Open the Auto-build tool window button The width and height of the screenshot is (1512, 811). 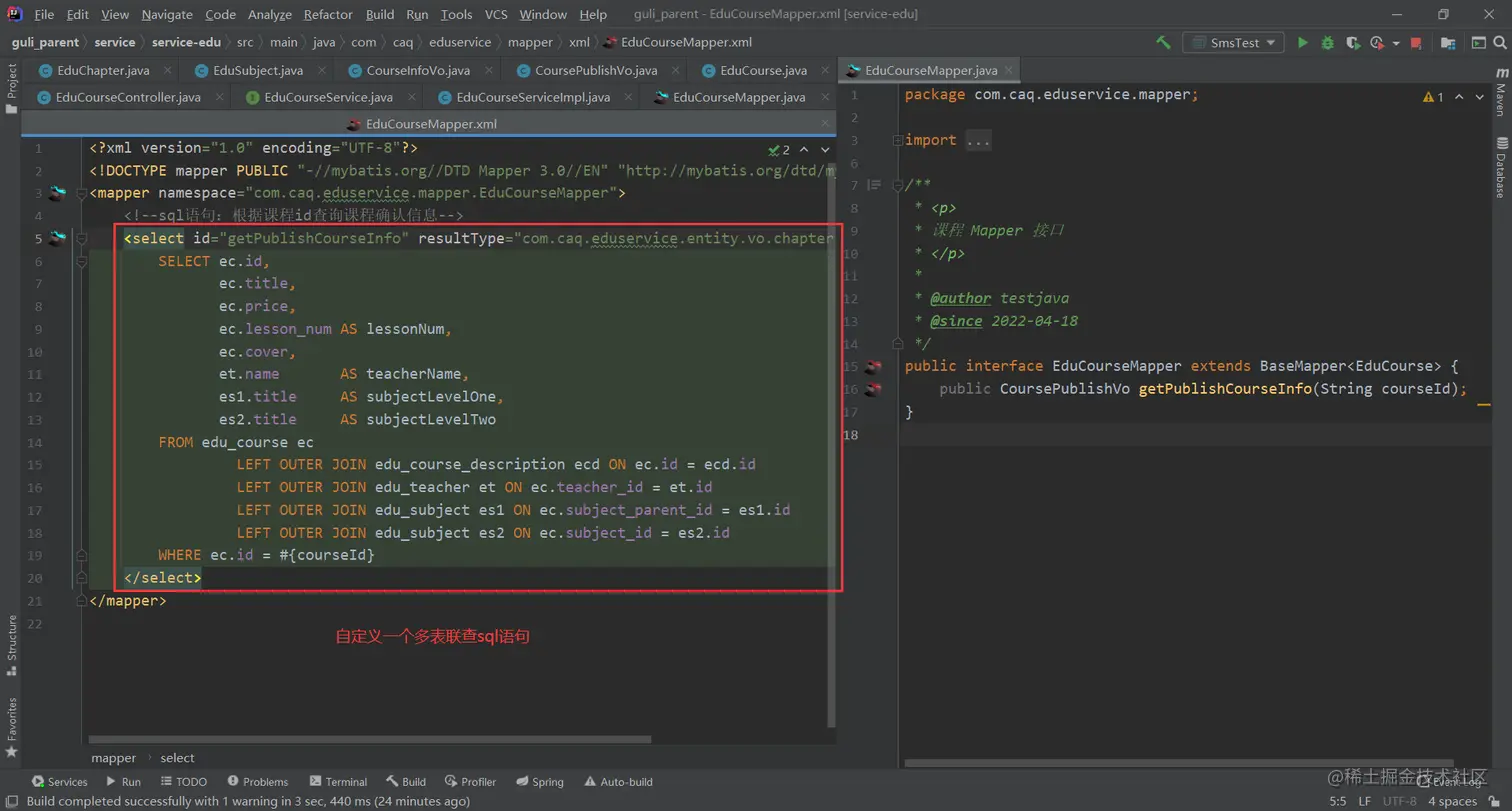tap(619, 781)
